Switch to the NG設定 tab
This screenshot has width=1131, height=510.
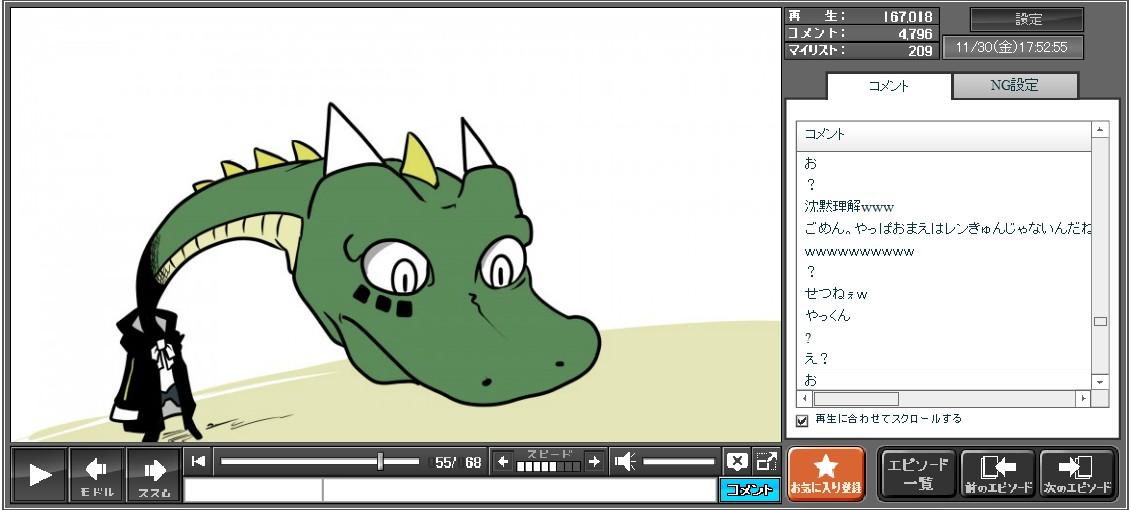1014,86
